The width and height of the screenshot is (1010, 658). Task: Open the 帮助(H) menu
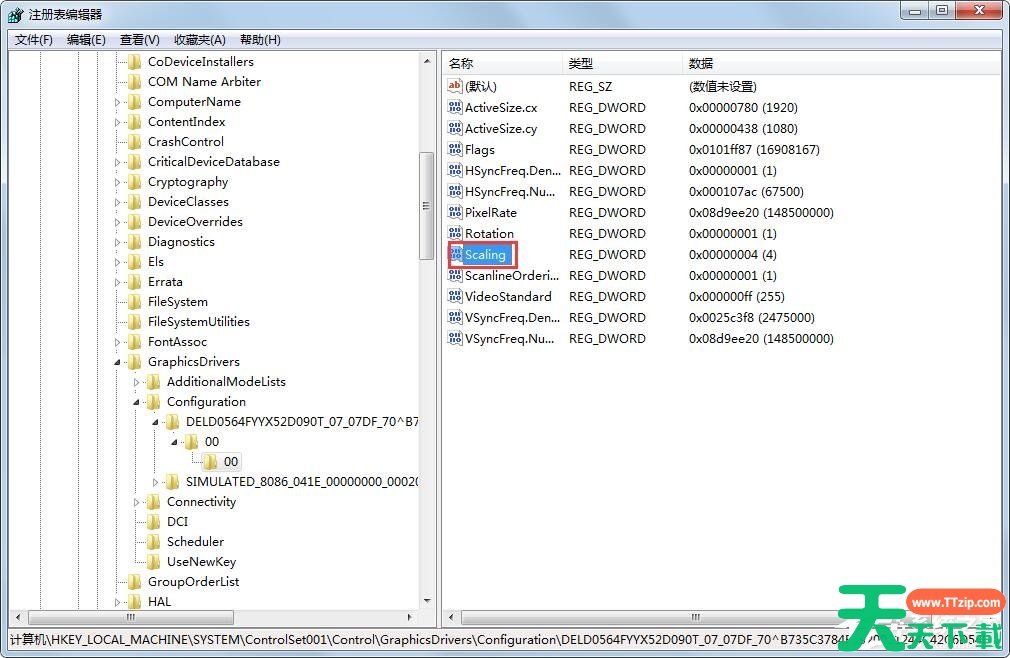(x=260, y=40)
